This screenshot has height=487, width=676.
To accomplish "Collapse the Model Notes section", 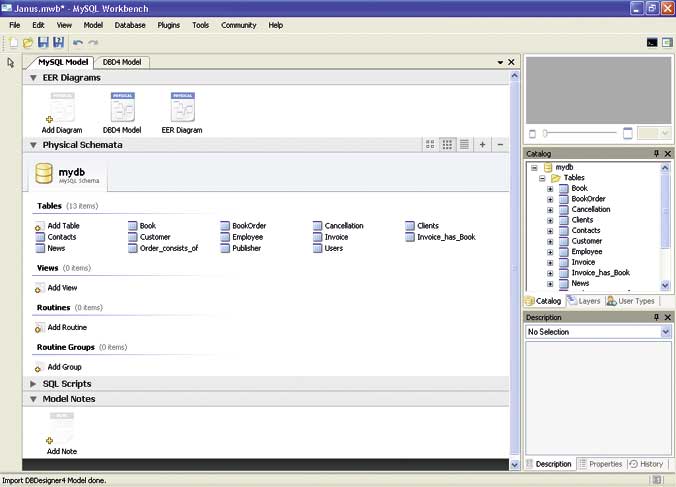I will point(33,399).
